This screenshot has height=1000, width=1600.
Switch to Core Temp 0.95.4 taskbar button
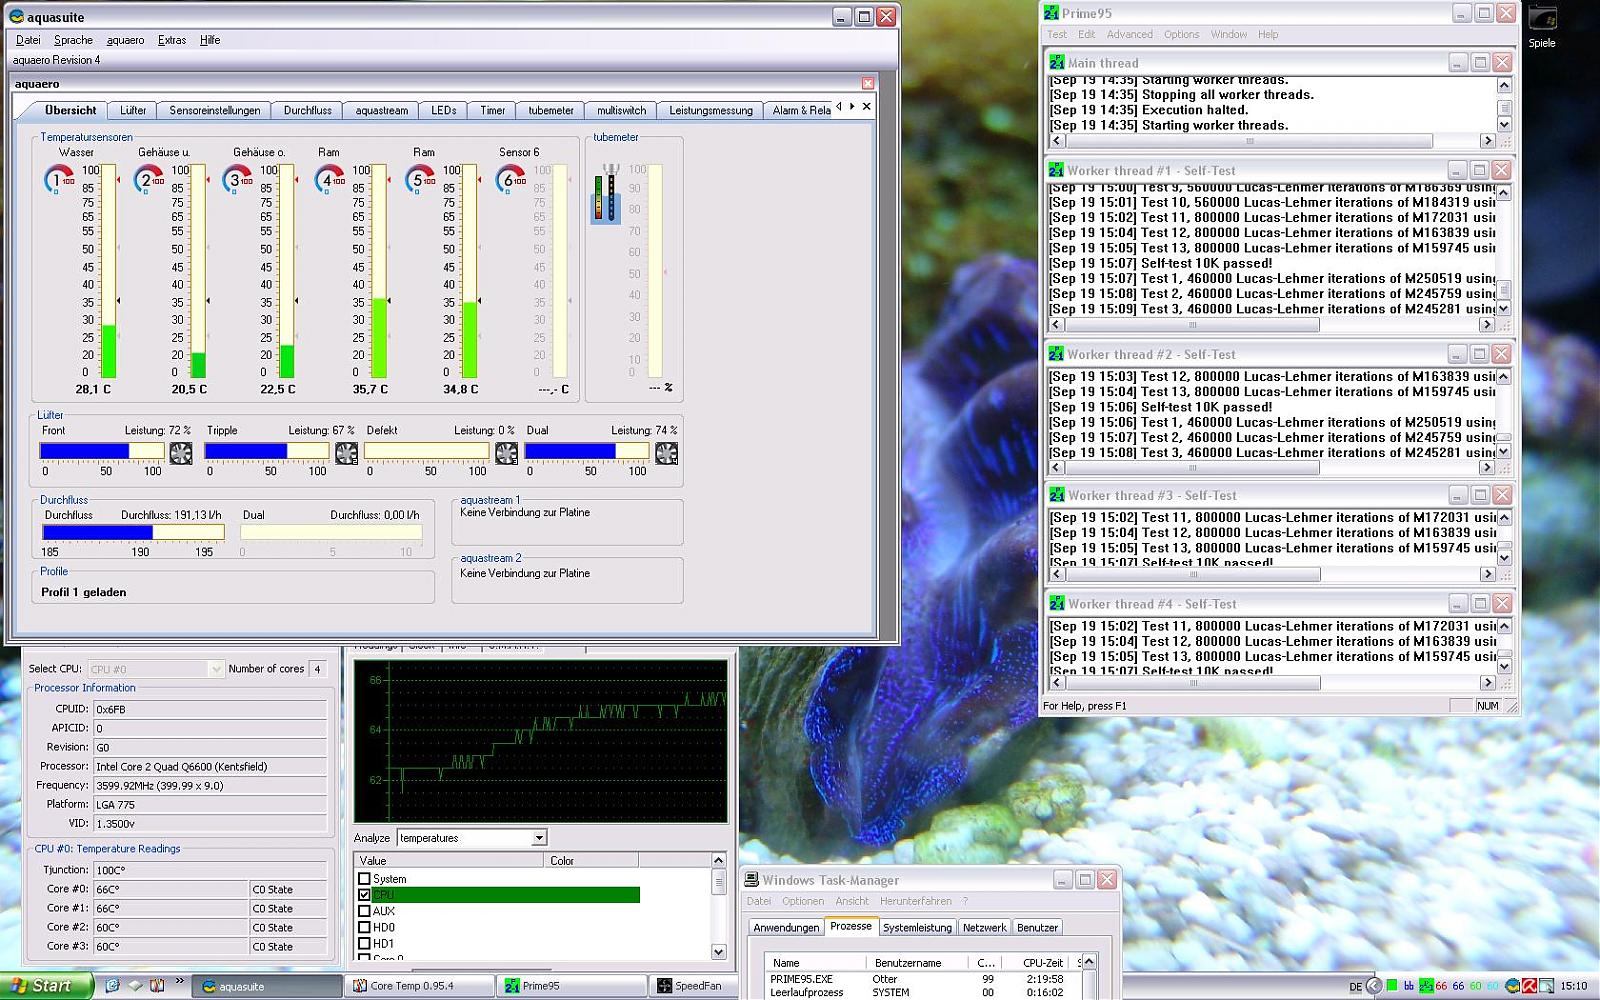point(420,985)
